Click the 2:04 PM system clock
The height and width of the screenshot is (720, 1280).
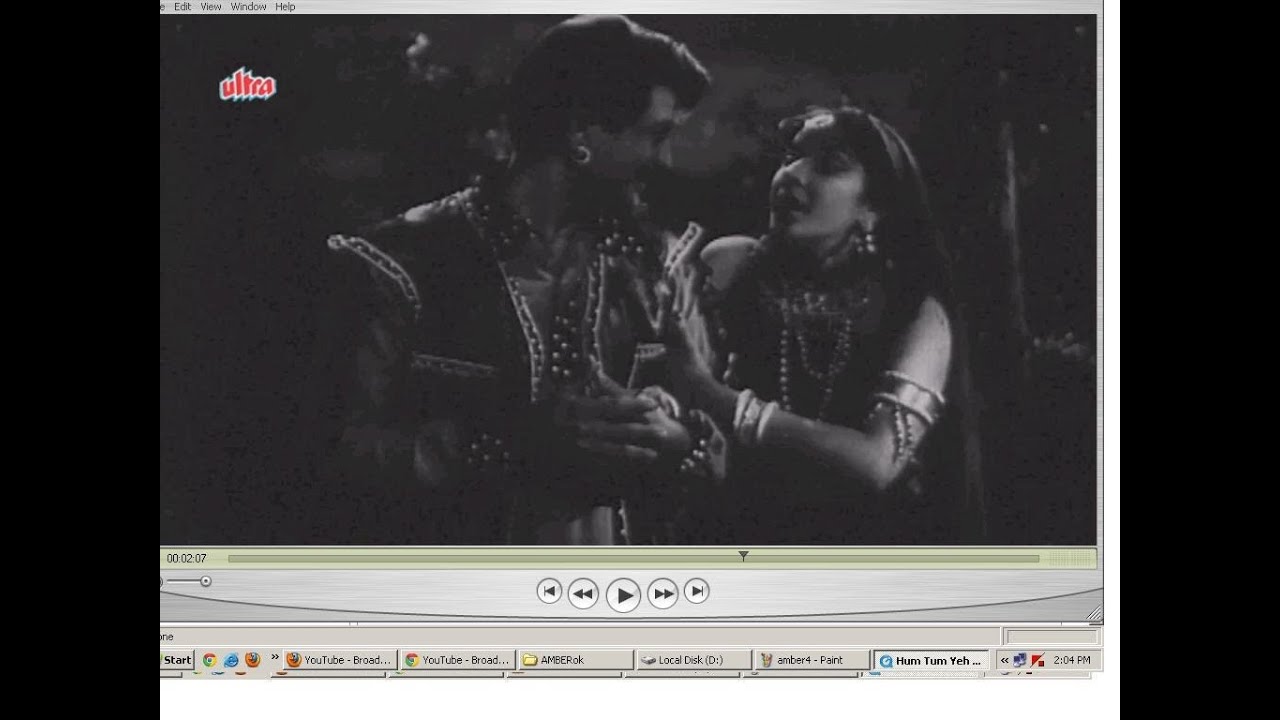click(1072, 660)
